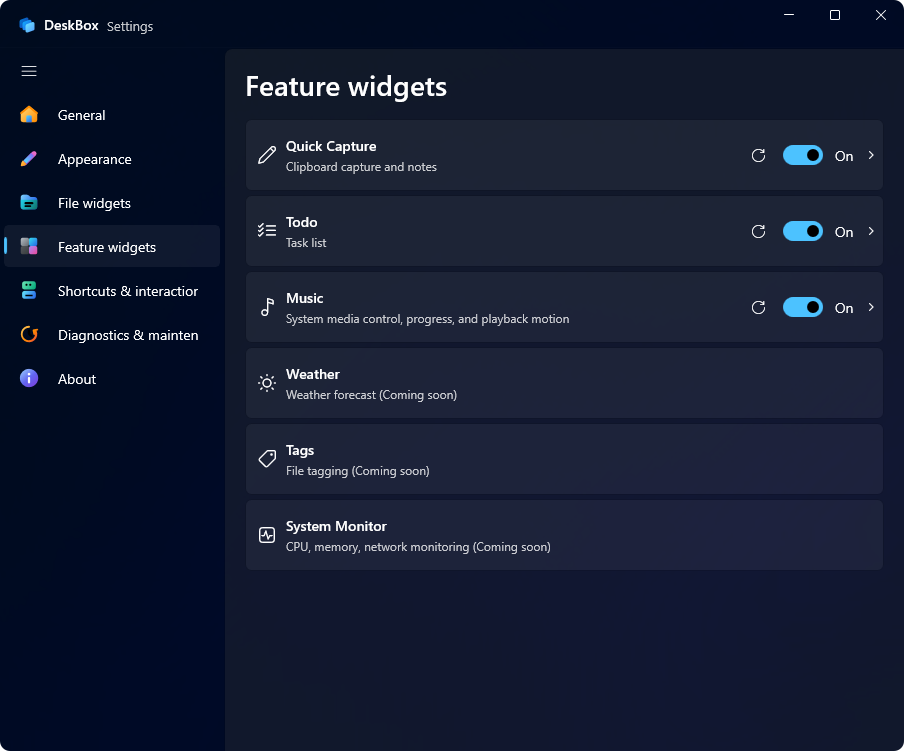Click 'CPU, memory, network monitoring' text
This screenshot has width=904, height=751.
coord(418,547)
